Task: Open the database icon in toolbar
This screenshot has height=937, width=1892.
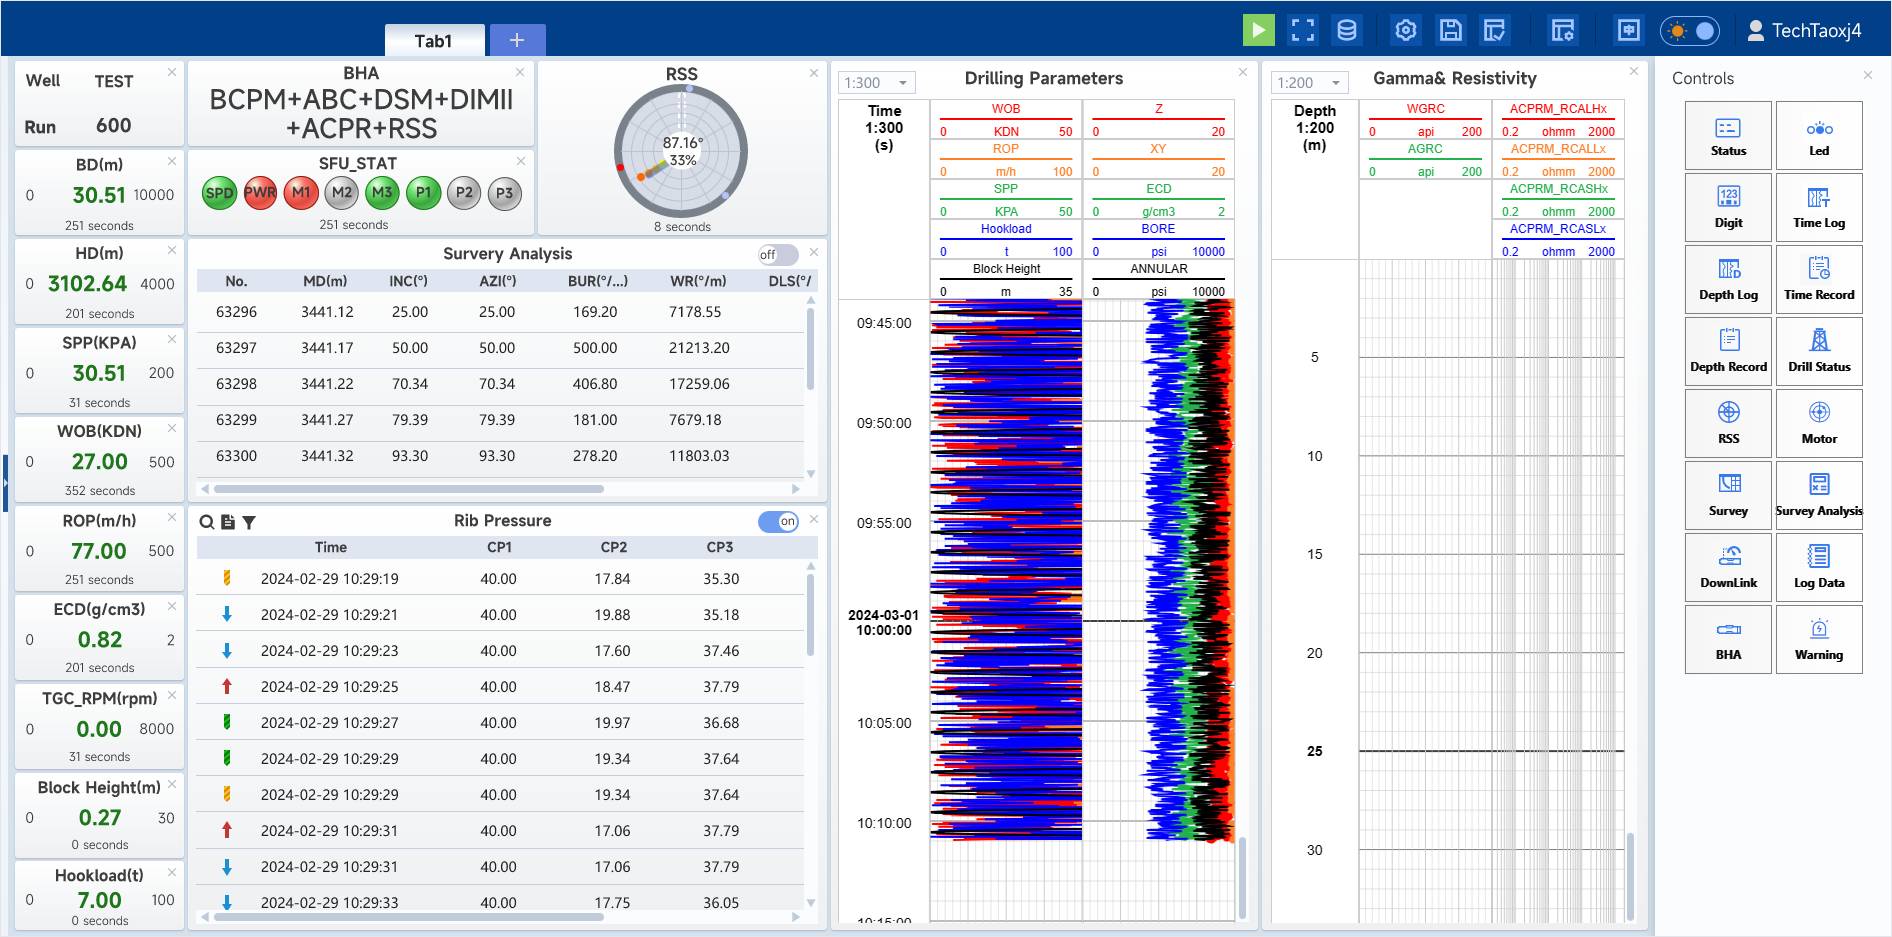Action: [1347, 30]
